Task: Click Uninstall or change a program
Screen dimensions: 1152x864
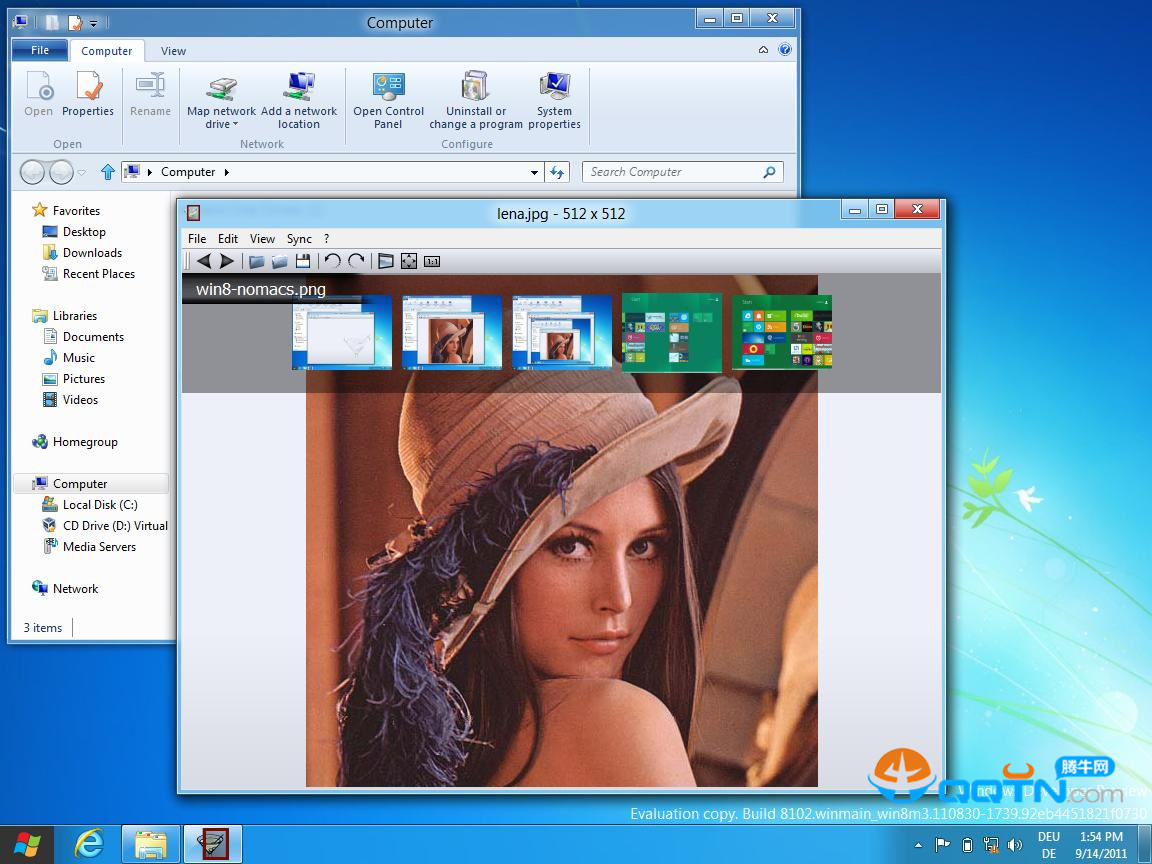Action: (476, 101)
